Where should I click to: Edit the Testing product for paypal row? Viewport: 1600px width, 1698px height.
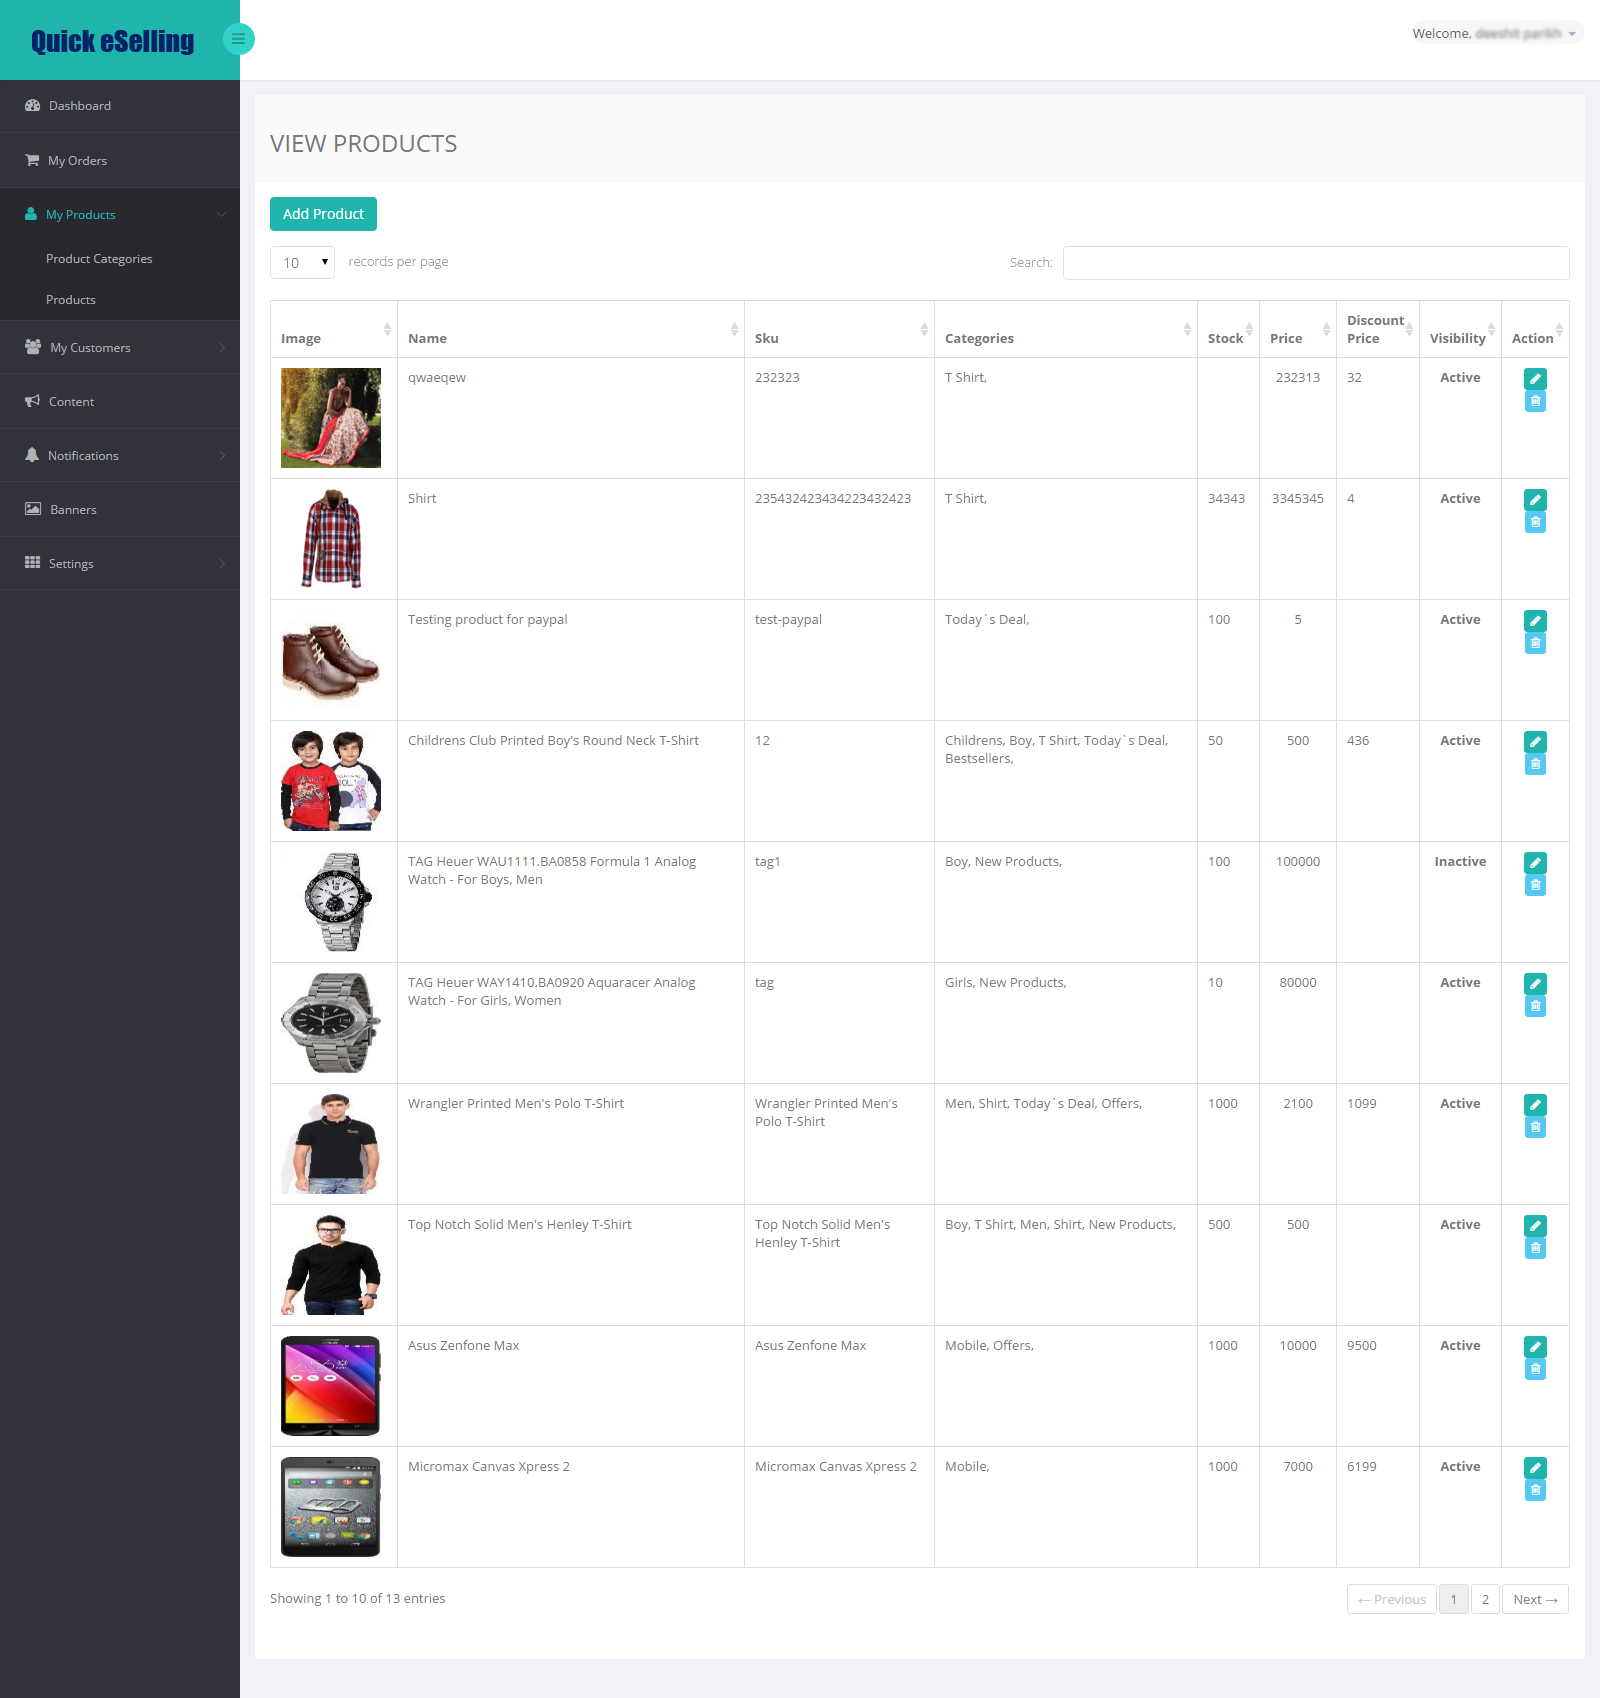1535,621
